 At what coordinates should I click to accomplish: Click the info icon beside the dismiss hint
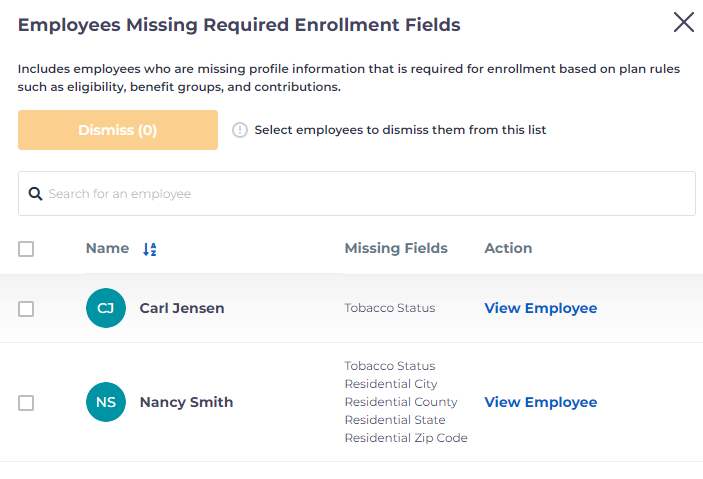240,130
